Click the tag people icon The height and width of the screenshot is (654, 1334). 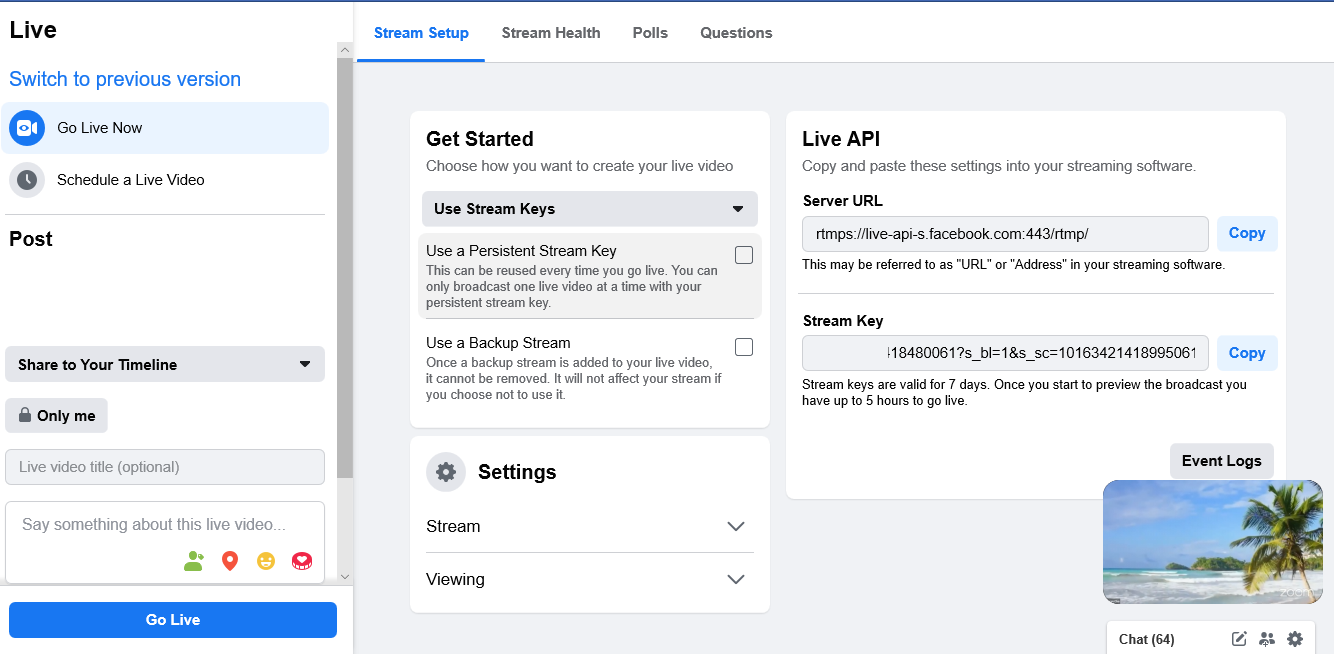(x=194, y=561)
